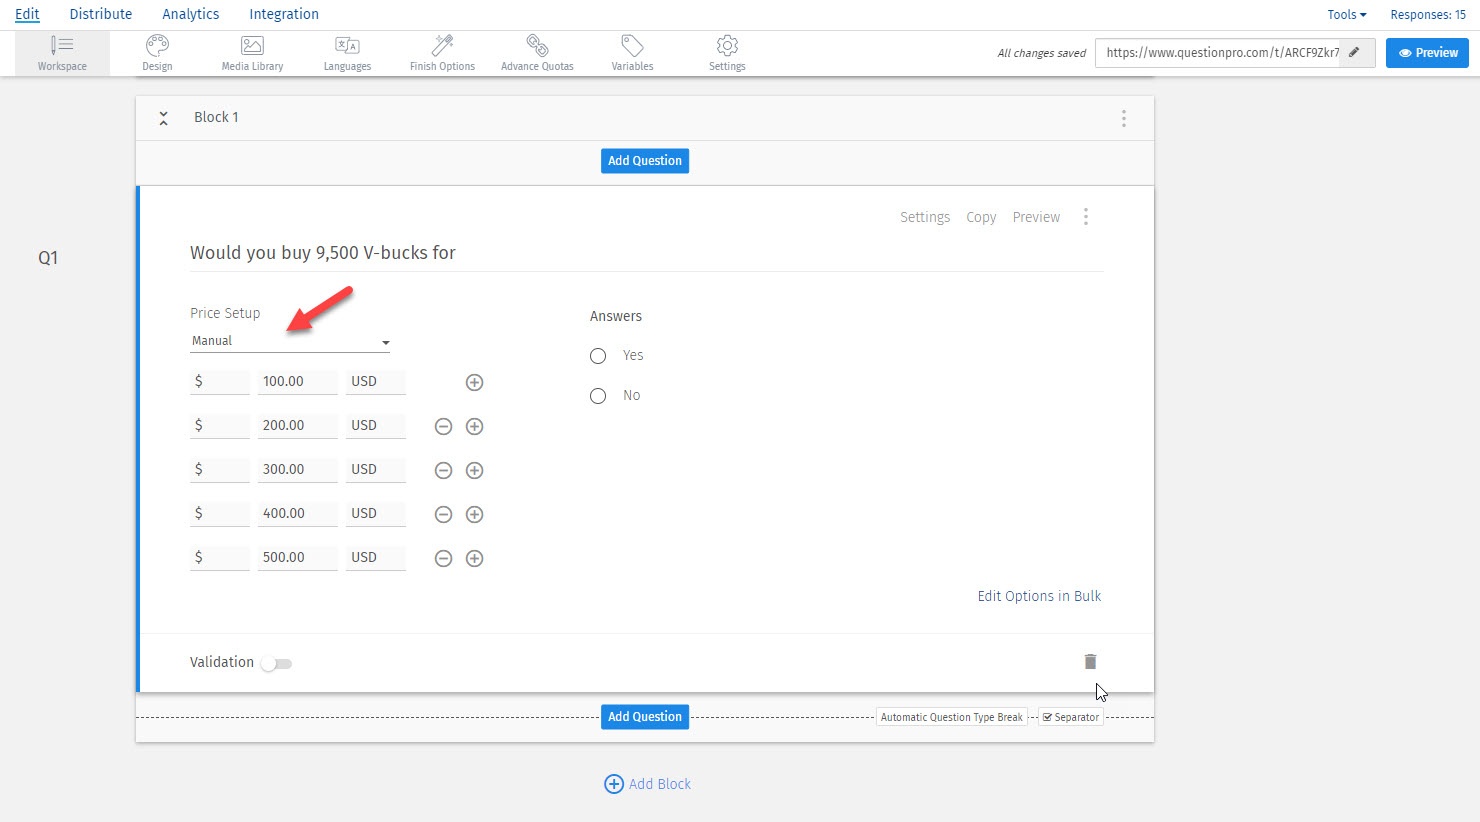
Task: Add a price row after 300.00
Action: tap(475, 470)
